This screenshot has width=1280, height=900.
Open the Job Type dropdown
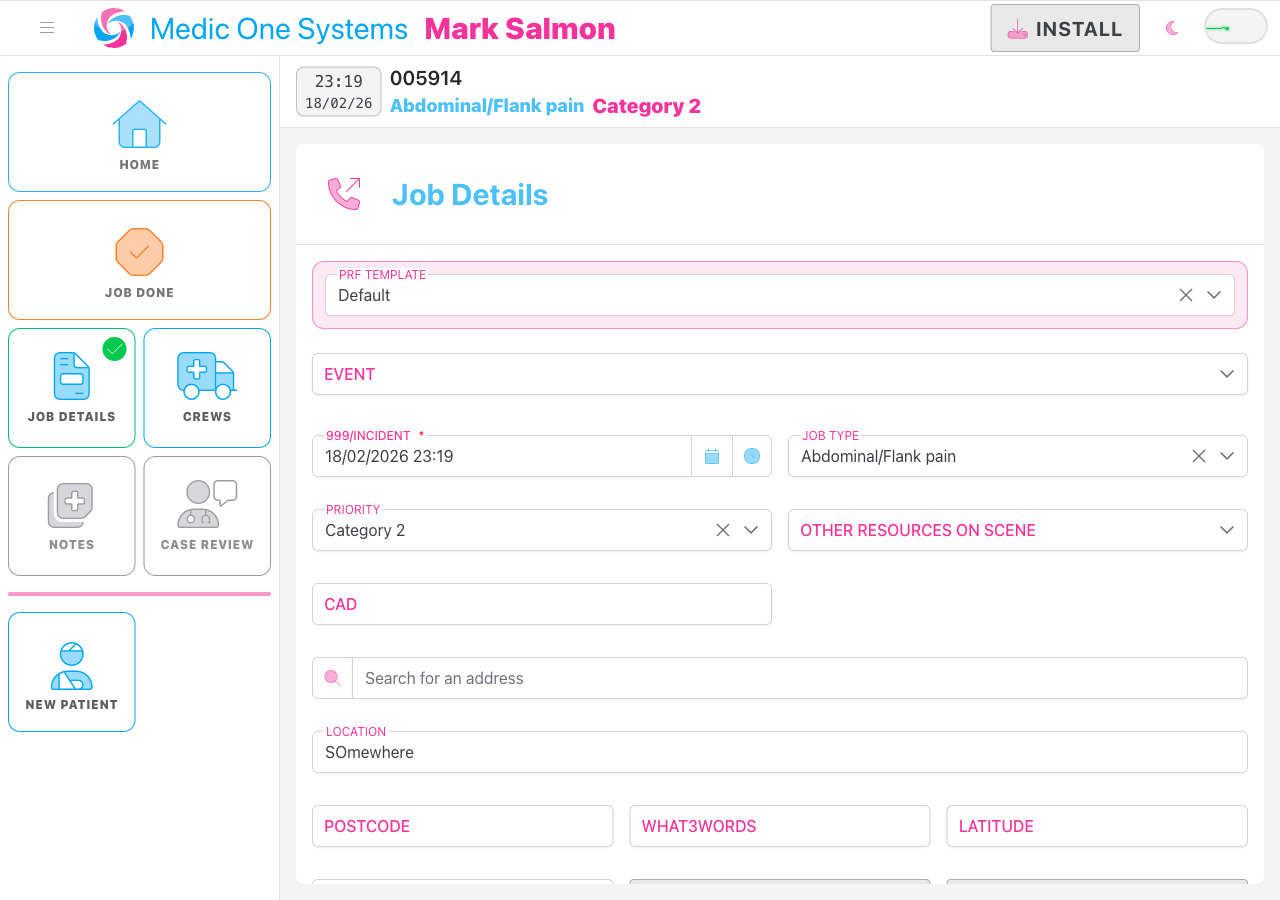[1227, 455]
